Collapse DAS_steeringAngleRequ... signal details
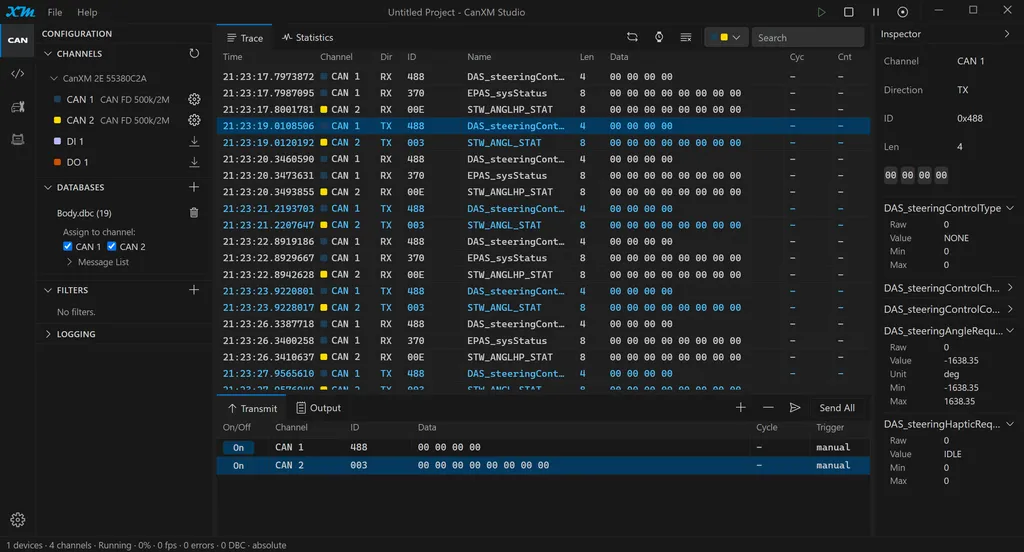The width and height of the screenshot is (1024, 552). pos(1010,331)
